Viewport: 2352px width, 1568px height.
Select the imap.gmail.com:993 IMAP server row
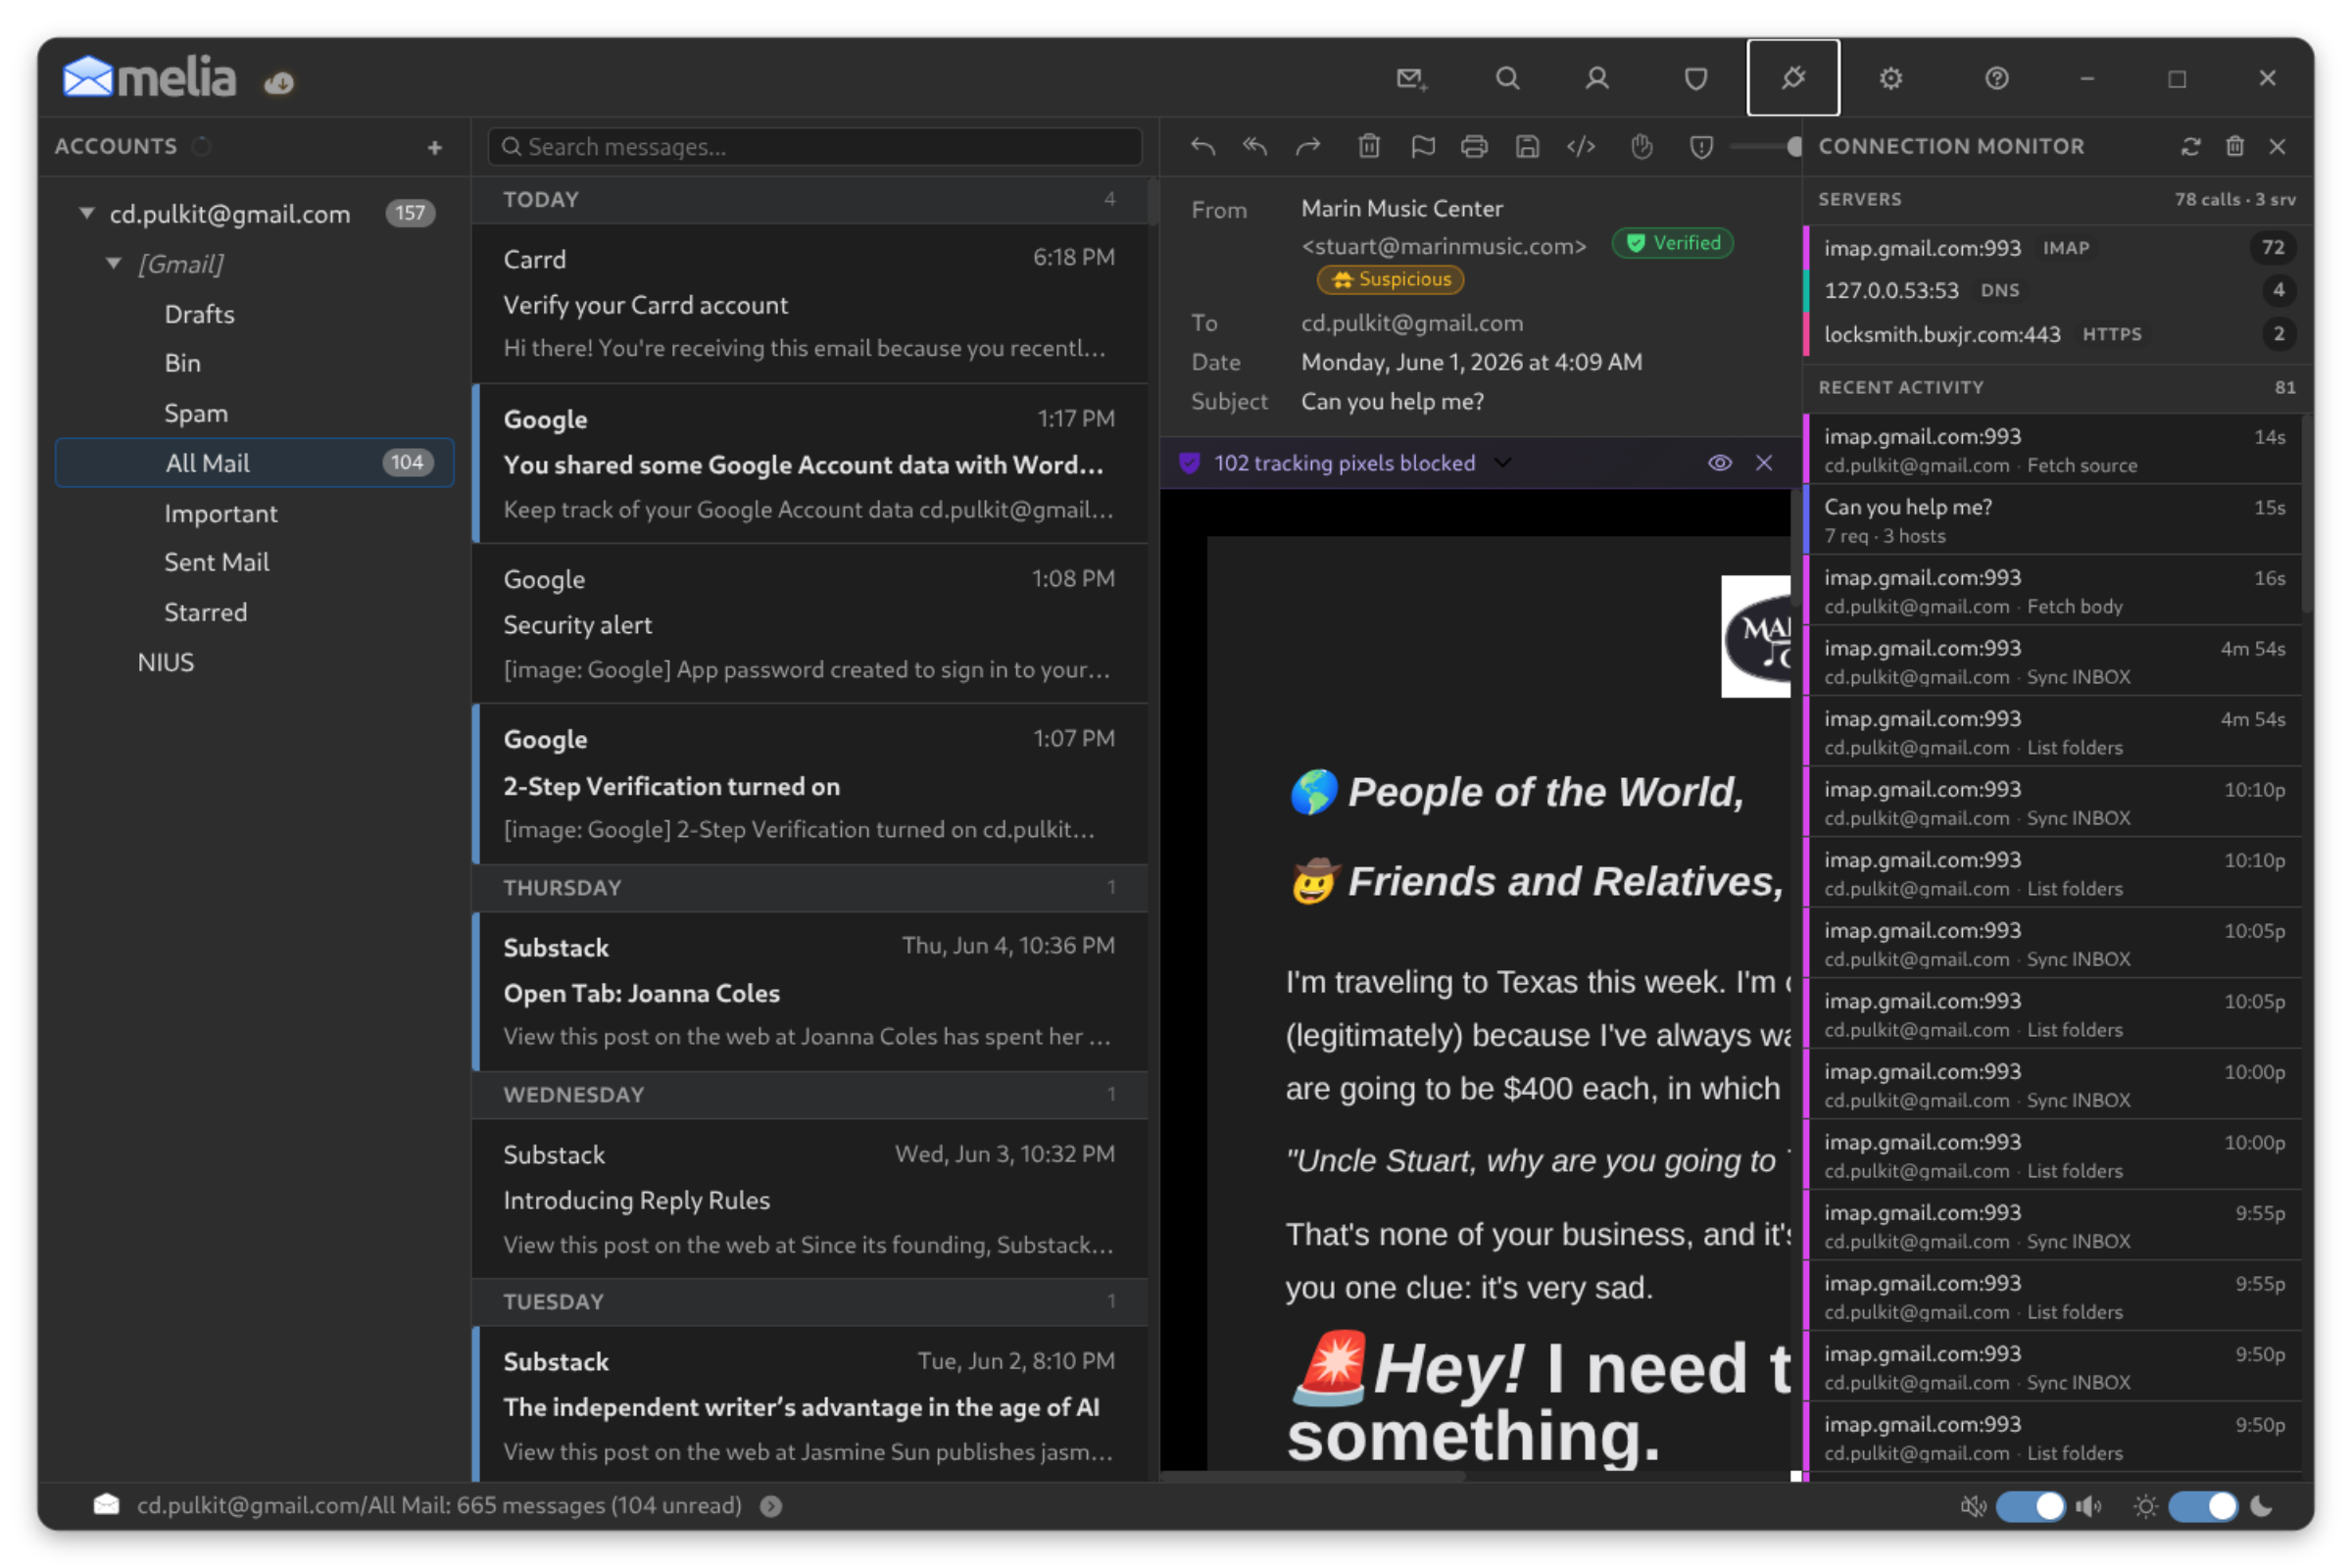click(2057, 248)
